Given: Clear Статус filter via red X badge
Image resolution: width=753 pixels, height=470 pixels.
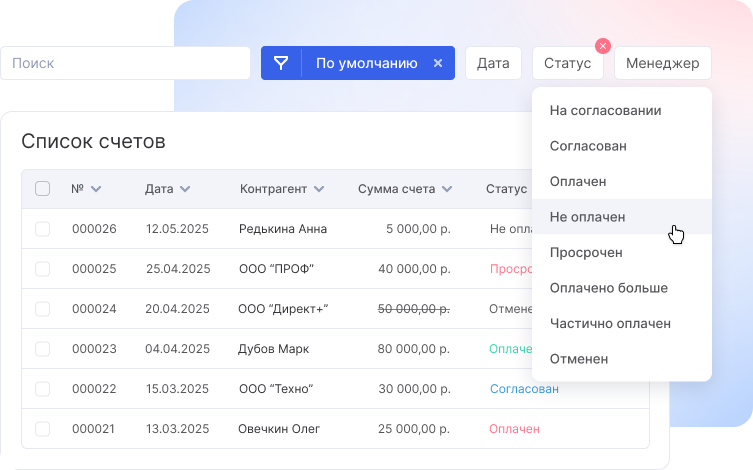Looking at the screenshot, I should pyautogui.click(x=602, y=46).
